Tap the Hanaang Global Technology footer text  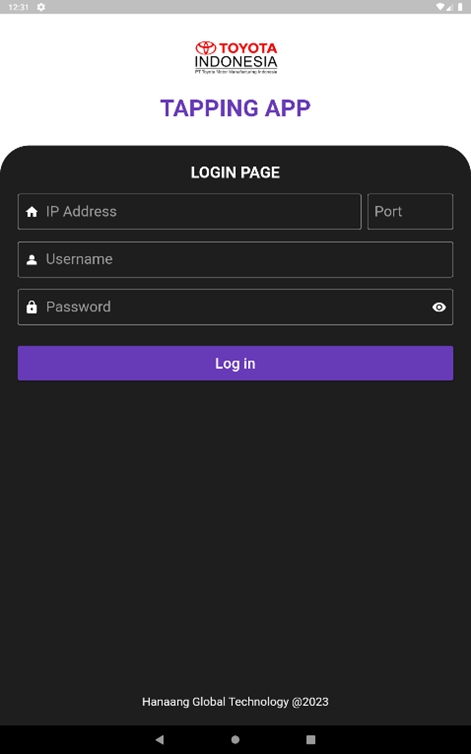tap(235, 702)
